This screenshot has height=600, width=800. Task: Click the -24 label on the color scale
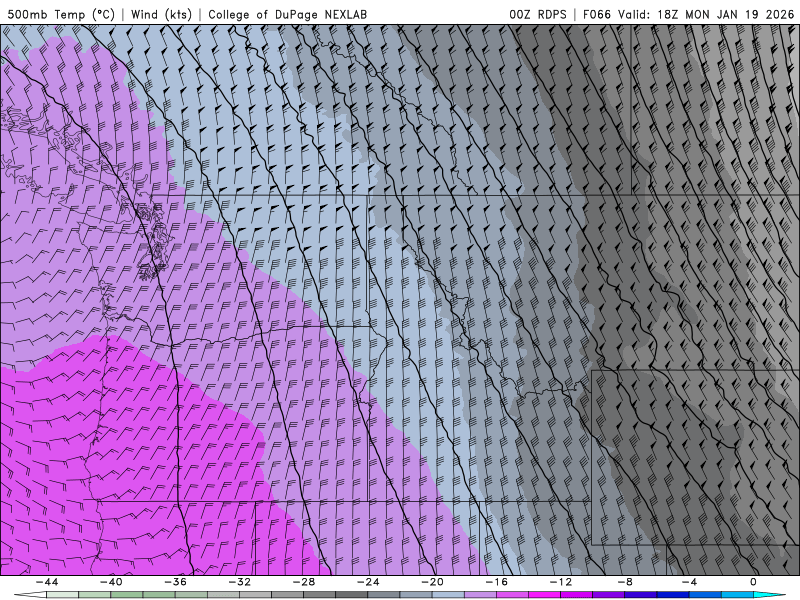click(x=368, y=582)
